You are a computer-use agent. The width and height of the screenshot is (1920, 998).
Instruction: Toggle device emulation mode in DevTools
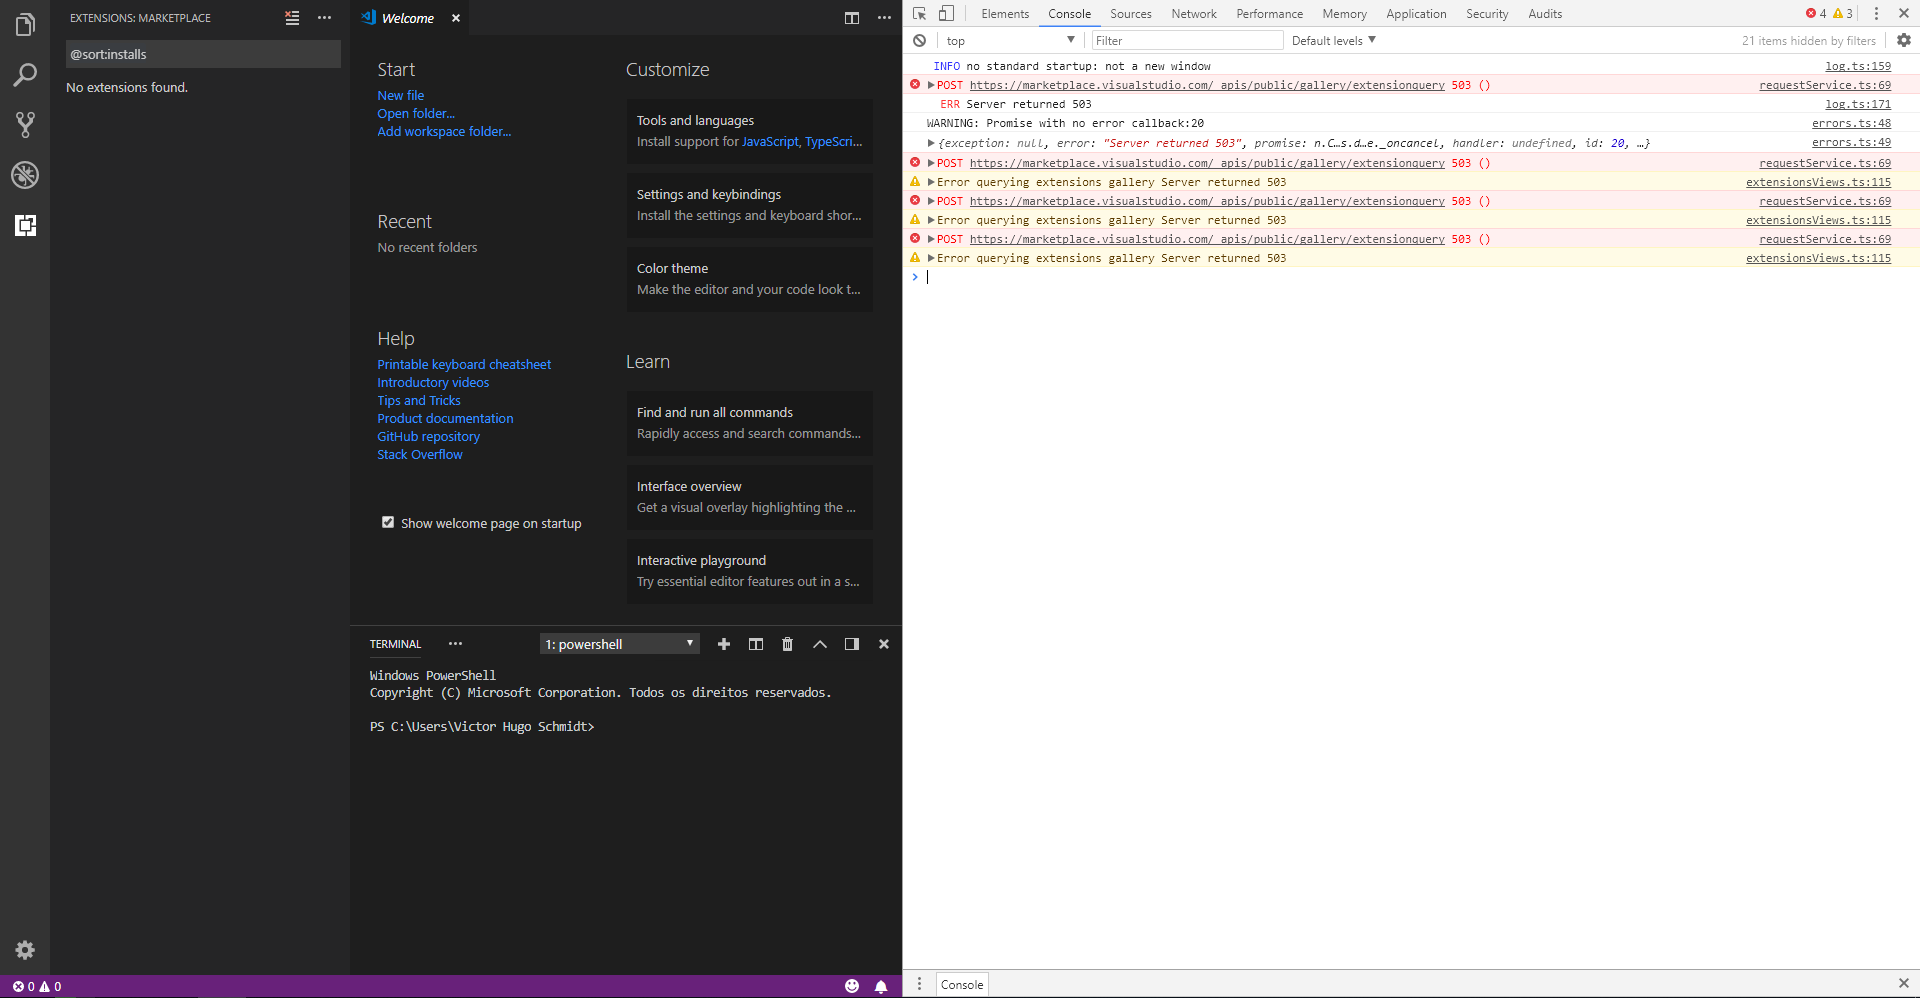[x=945, y=13]
